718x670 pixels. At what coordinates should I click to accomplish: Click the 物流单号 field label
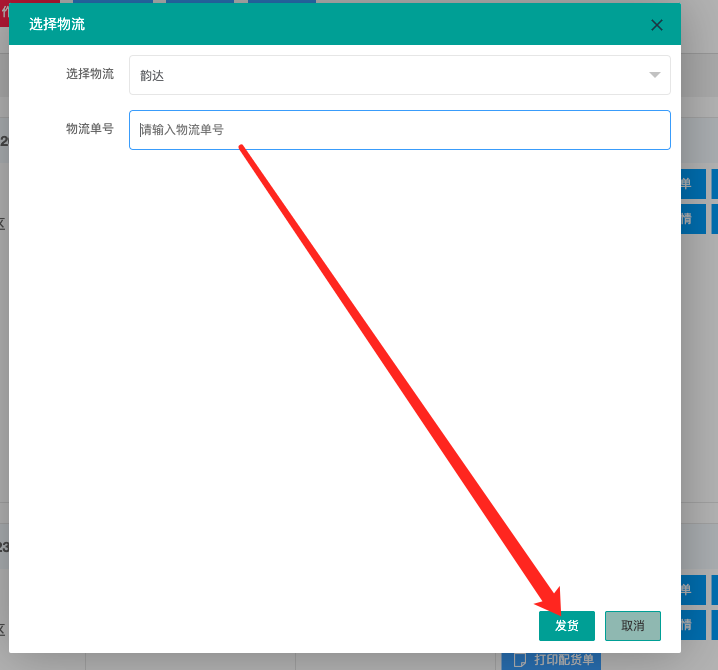point(90,129)
